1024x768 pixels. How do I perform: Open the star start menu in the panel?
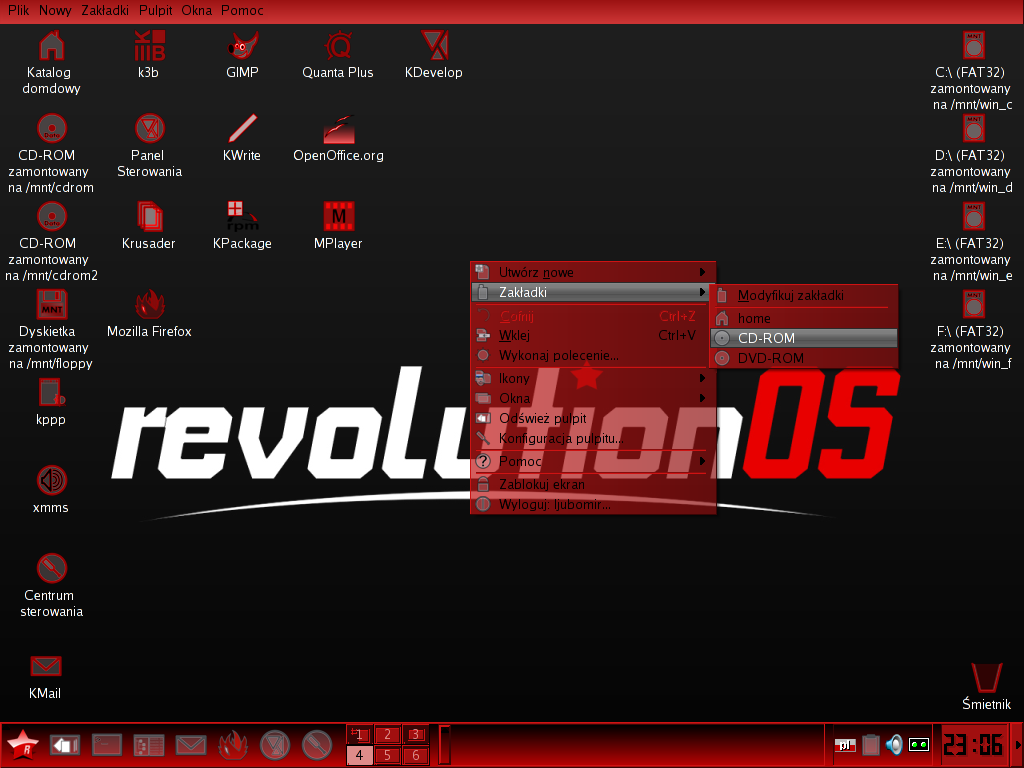click(x=23, y=746)
